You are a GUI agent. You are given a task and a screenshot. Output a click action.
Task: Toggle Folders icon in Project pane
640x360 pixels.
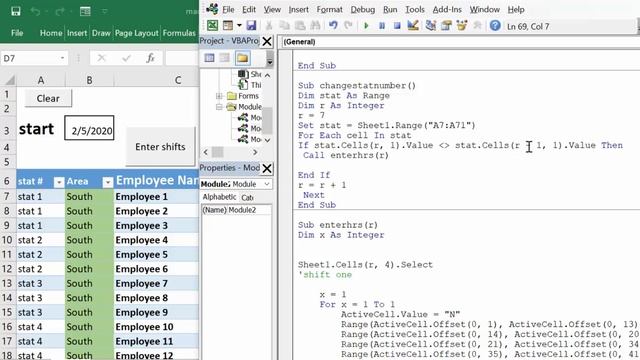pos(242,58)
